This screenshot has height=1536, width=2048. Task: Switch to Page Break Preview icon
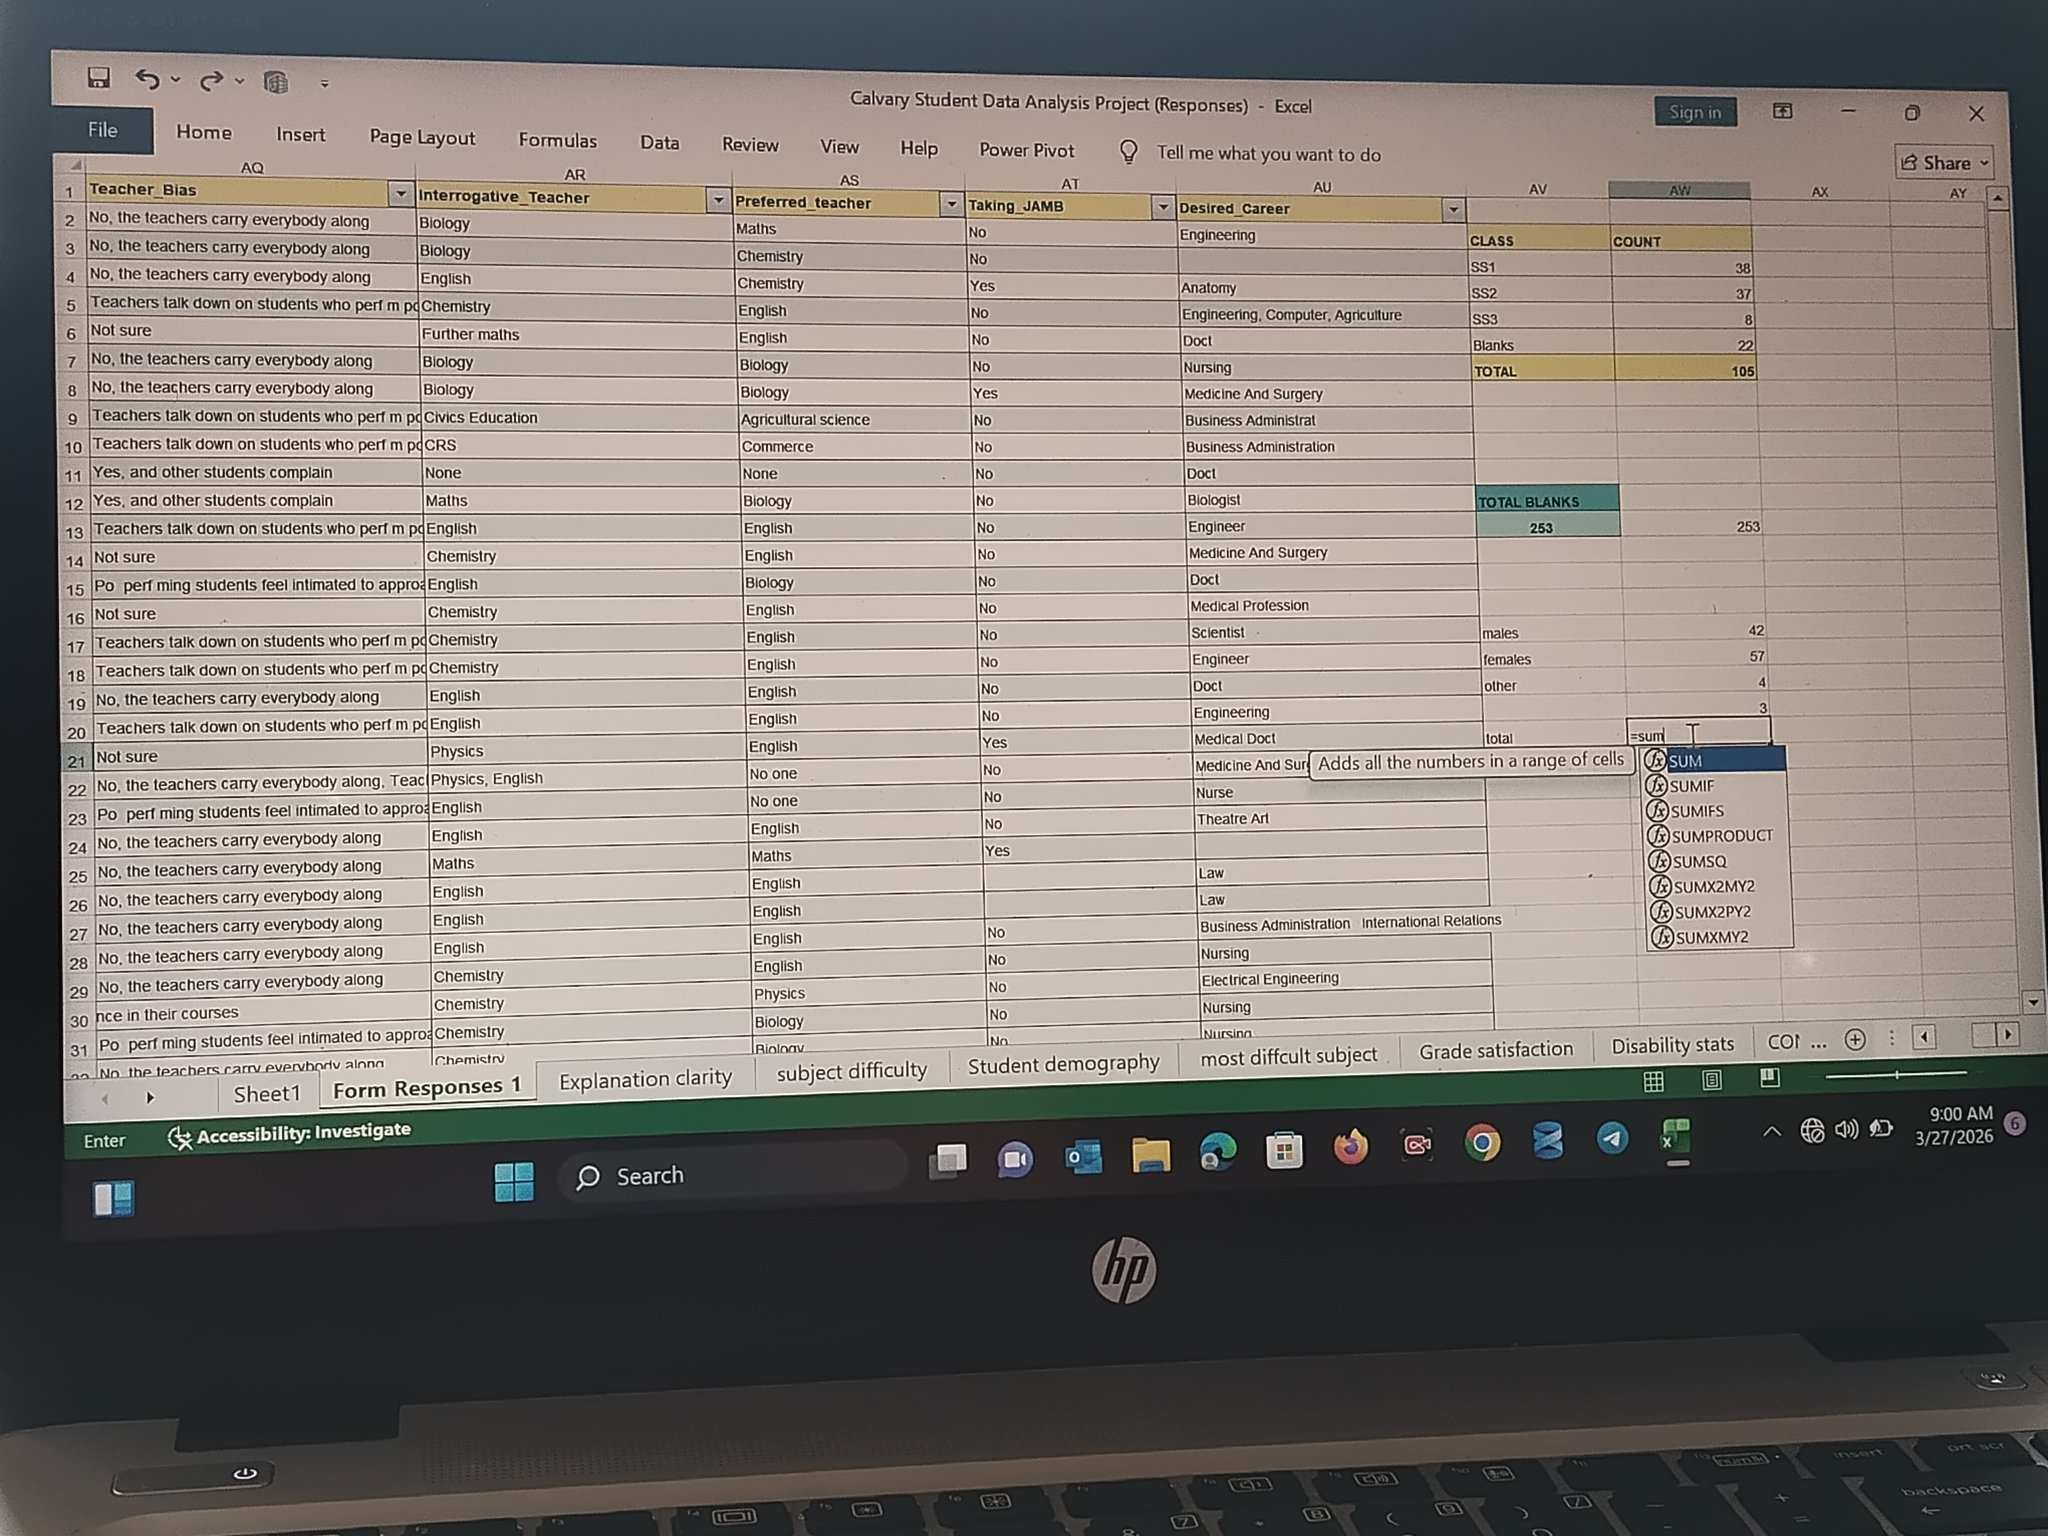tap(1769, 1077)
